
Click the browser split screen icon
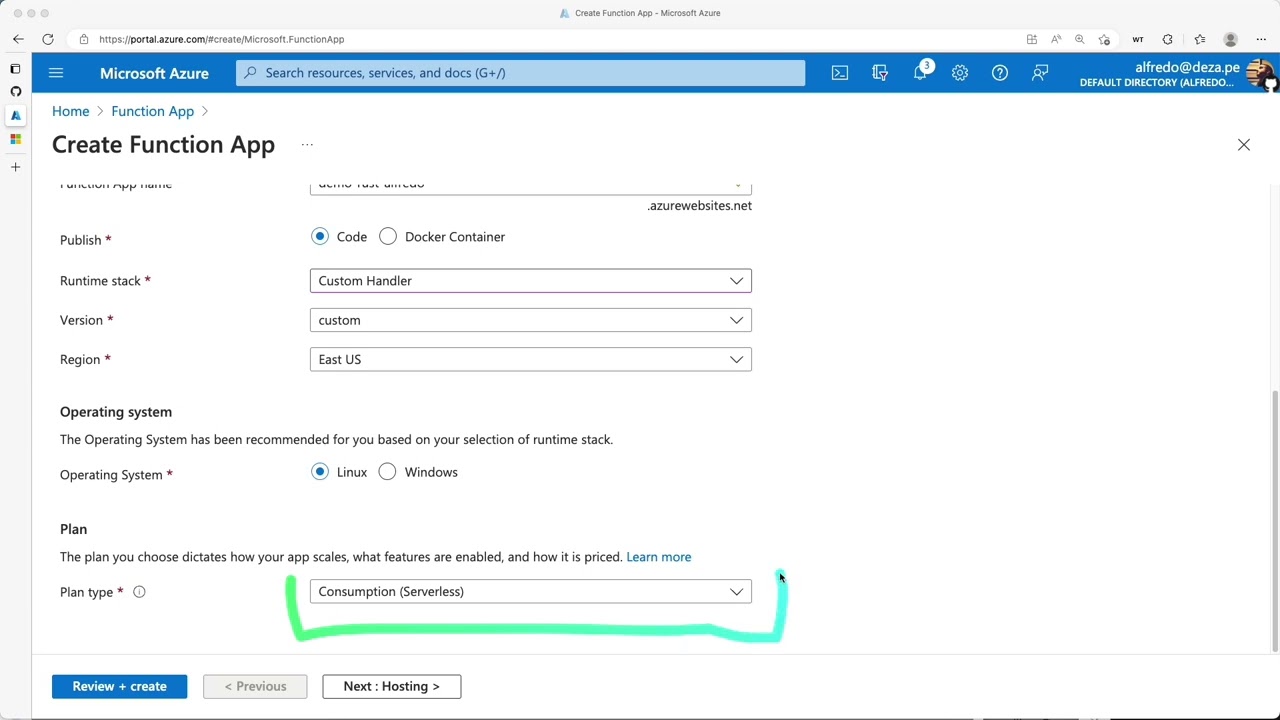point(1032,39)
